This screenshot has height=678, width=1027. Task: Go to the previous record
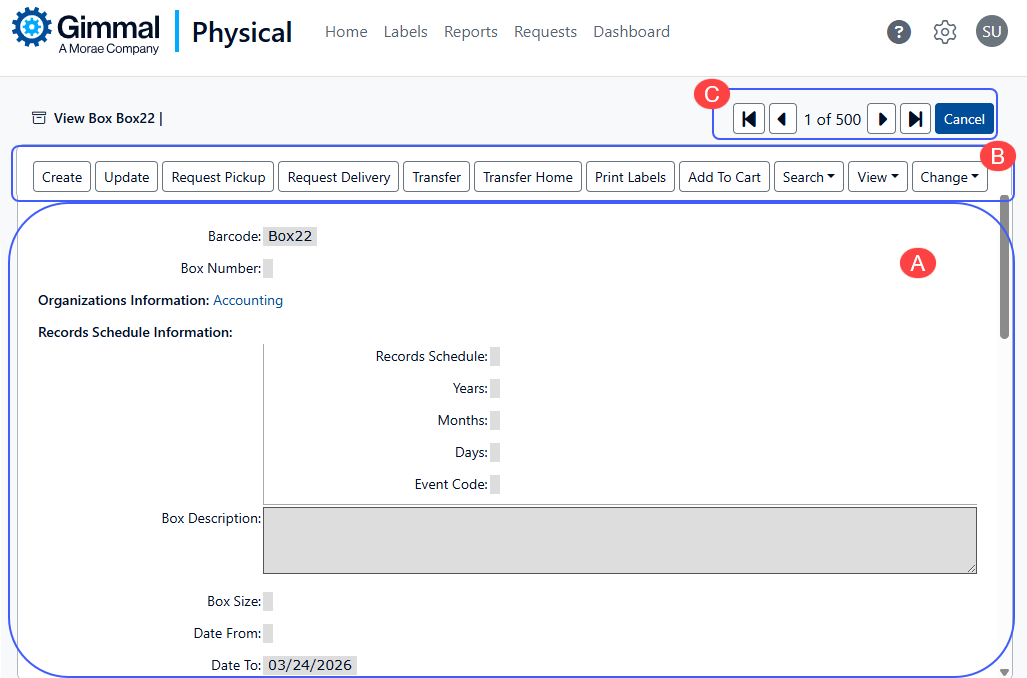point(782,119)
